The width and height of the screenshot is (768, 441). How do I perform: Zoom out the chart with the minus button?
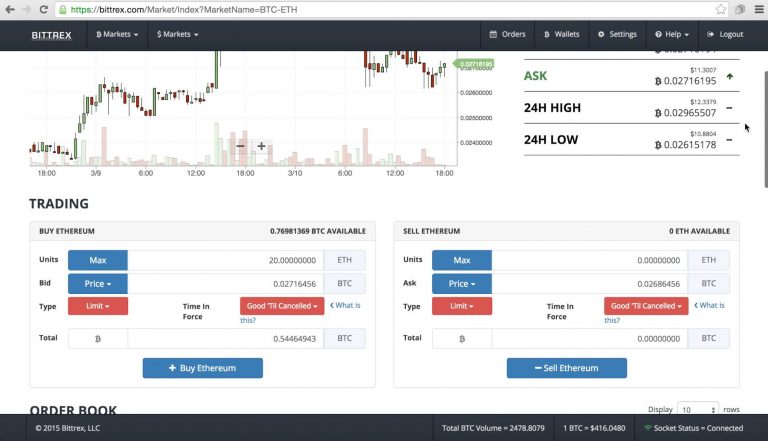(240, 146)
